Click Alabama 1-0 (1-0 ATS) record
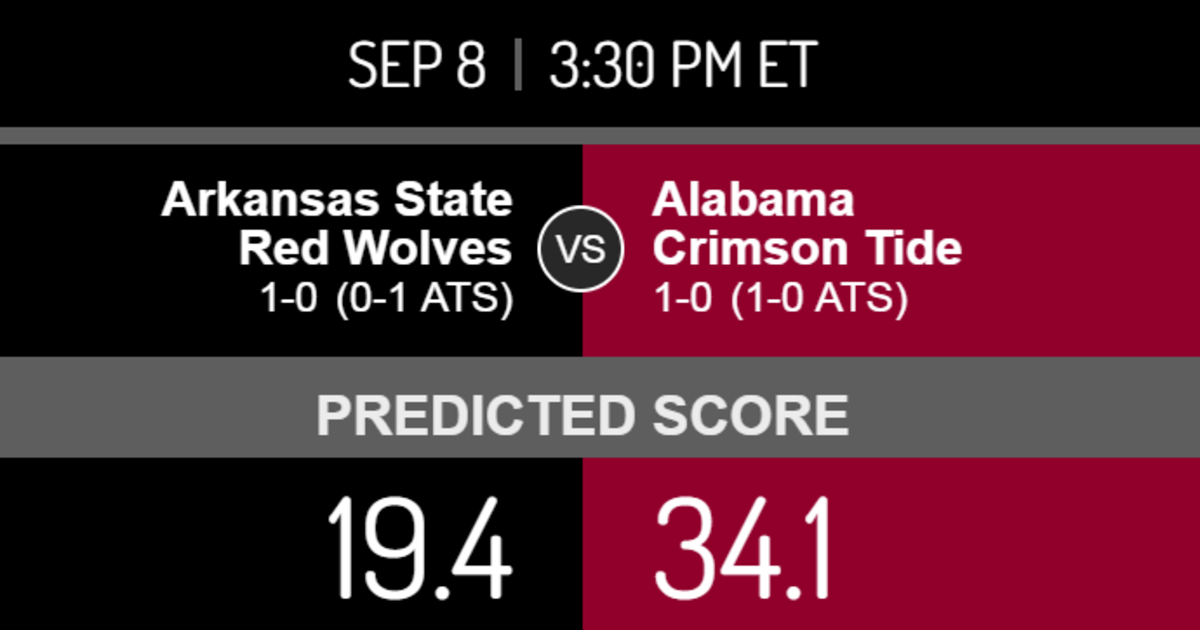Image resolution: width=1200 pixels, height=630 pixels. click(781, 299)
